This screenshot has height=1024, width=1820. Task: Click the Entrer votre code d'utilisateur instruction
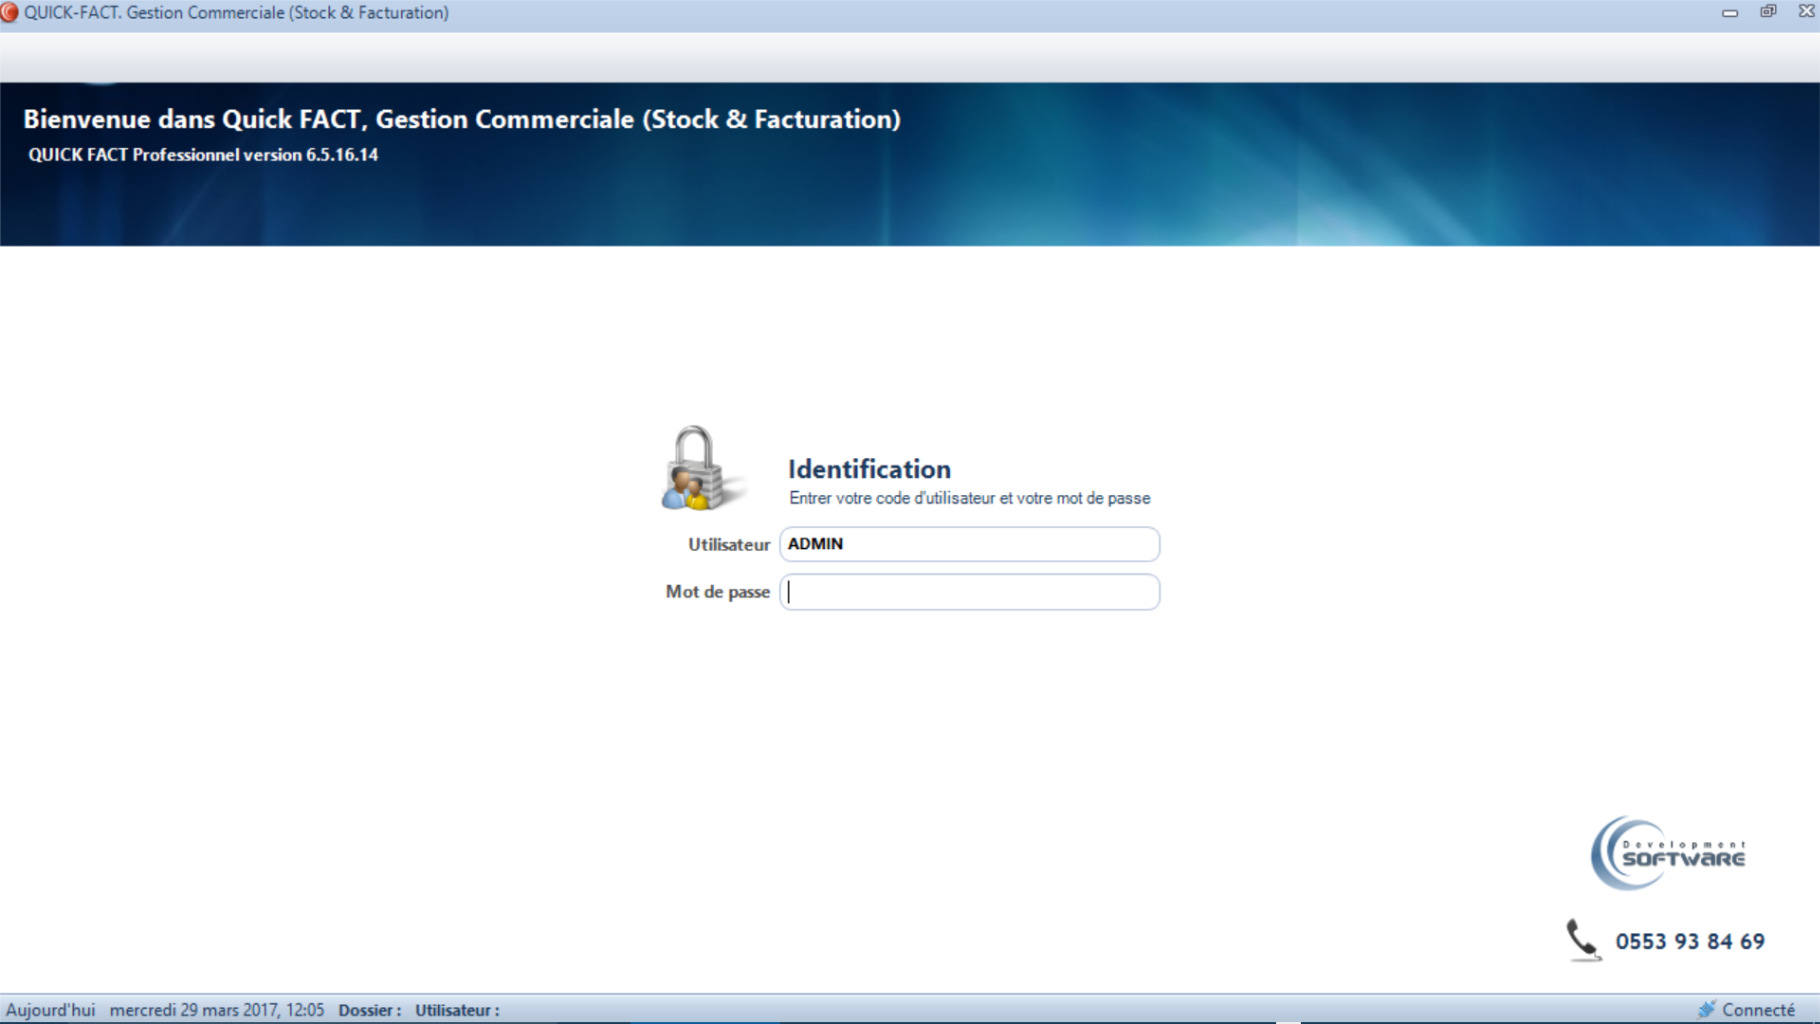tap(969, 498)
